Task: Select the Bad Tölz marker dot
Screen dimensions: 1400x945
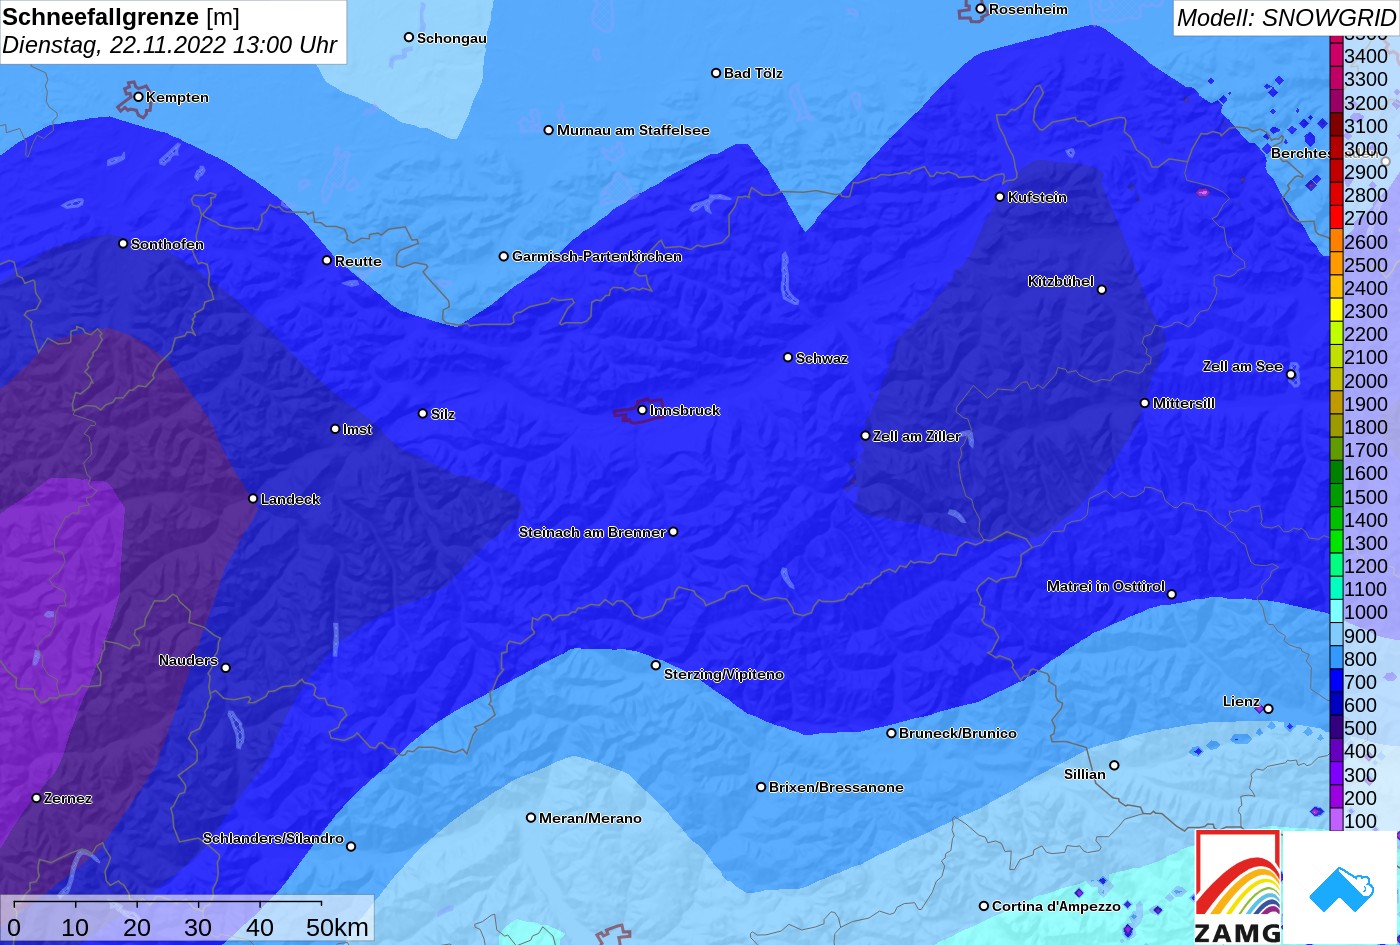Action: coord(716,73)
